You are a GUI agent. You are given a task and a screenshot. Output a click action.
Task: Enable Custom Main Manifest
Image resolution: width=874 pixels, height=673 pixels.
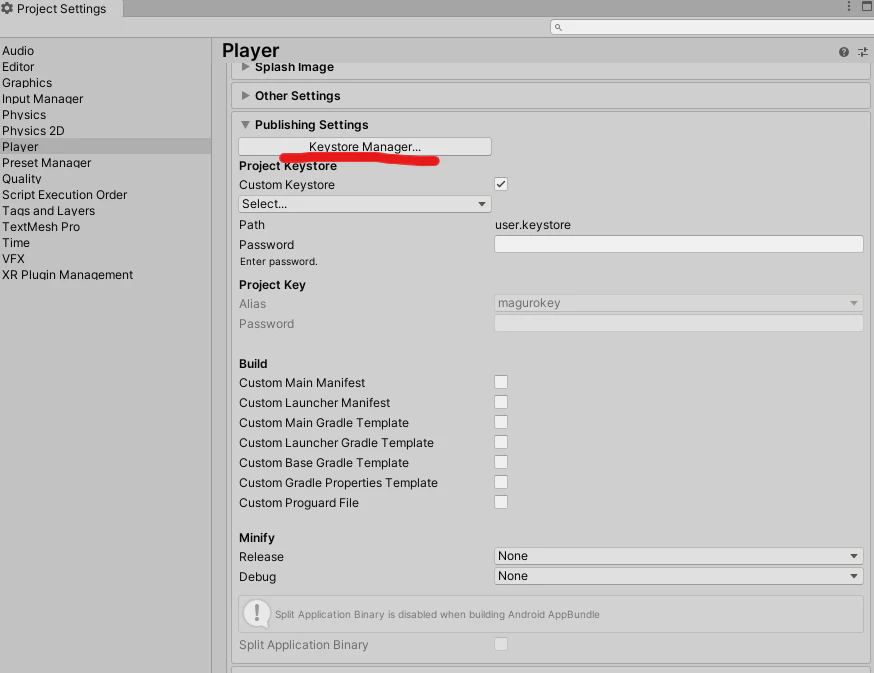point(501,383)
